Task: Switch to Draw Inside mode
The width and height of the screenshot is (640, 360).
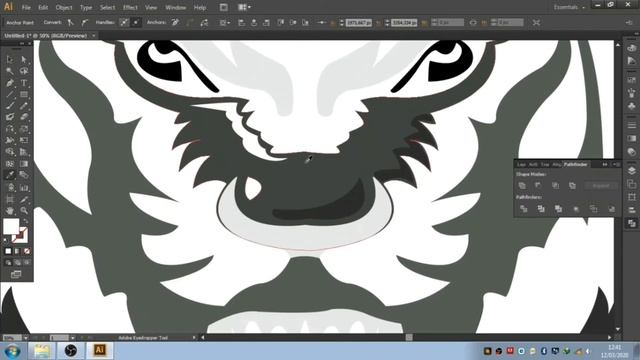Action: [27, 263]
